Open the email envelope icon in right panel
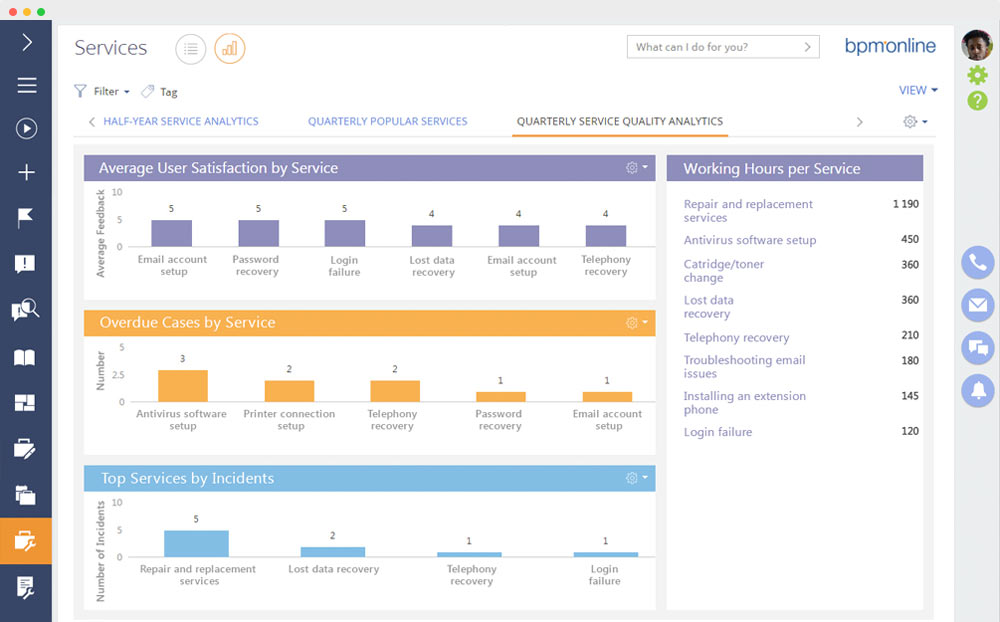 tap(977, 305)
